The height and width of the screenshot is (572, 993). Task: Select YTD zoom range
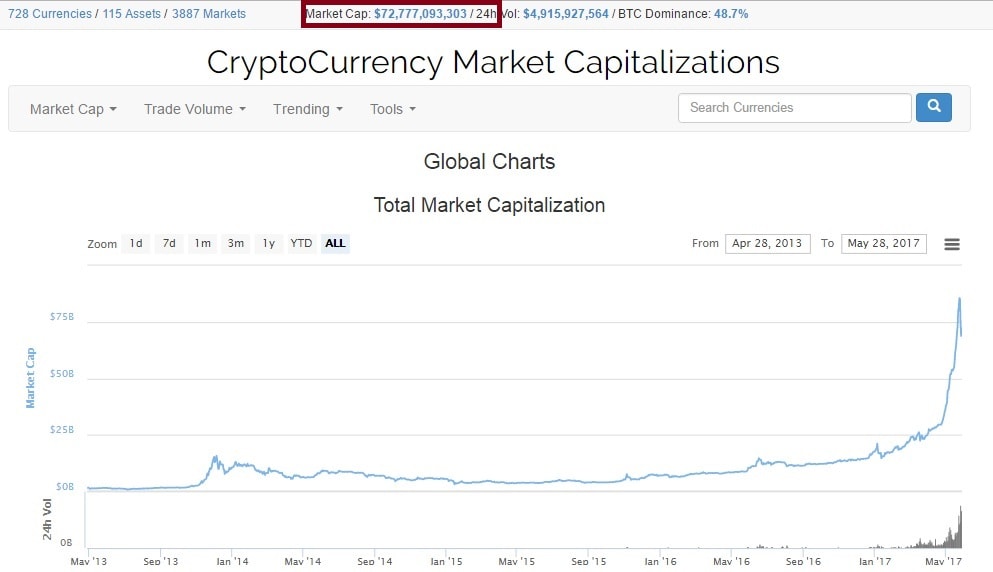pos(301,243)
